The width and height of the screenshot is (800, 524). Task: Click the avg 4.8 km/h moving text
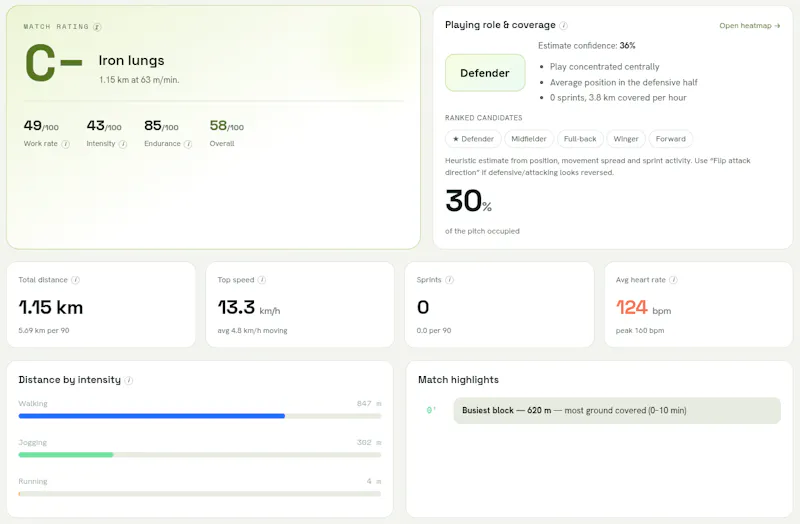coord(252,331)
